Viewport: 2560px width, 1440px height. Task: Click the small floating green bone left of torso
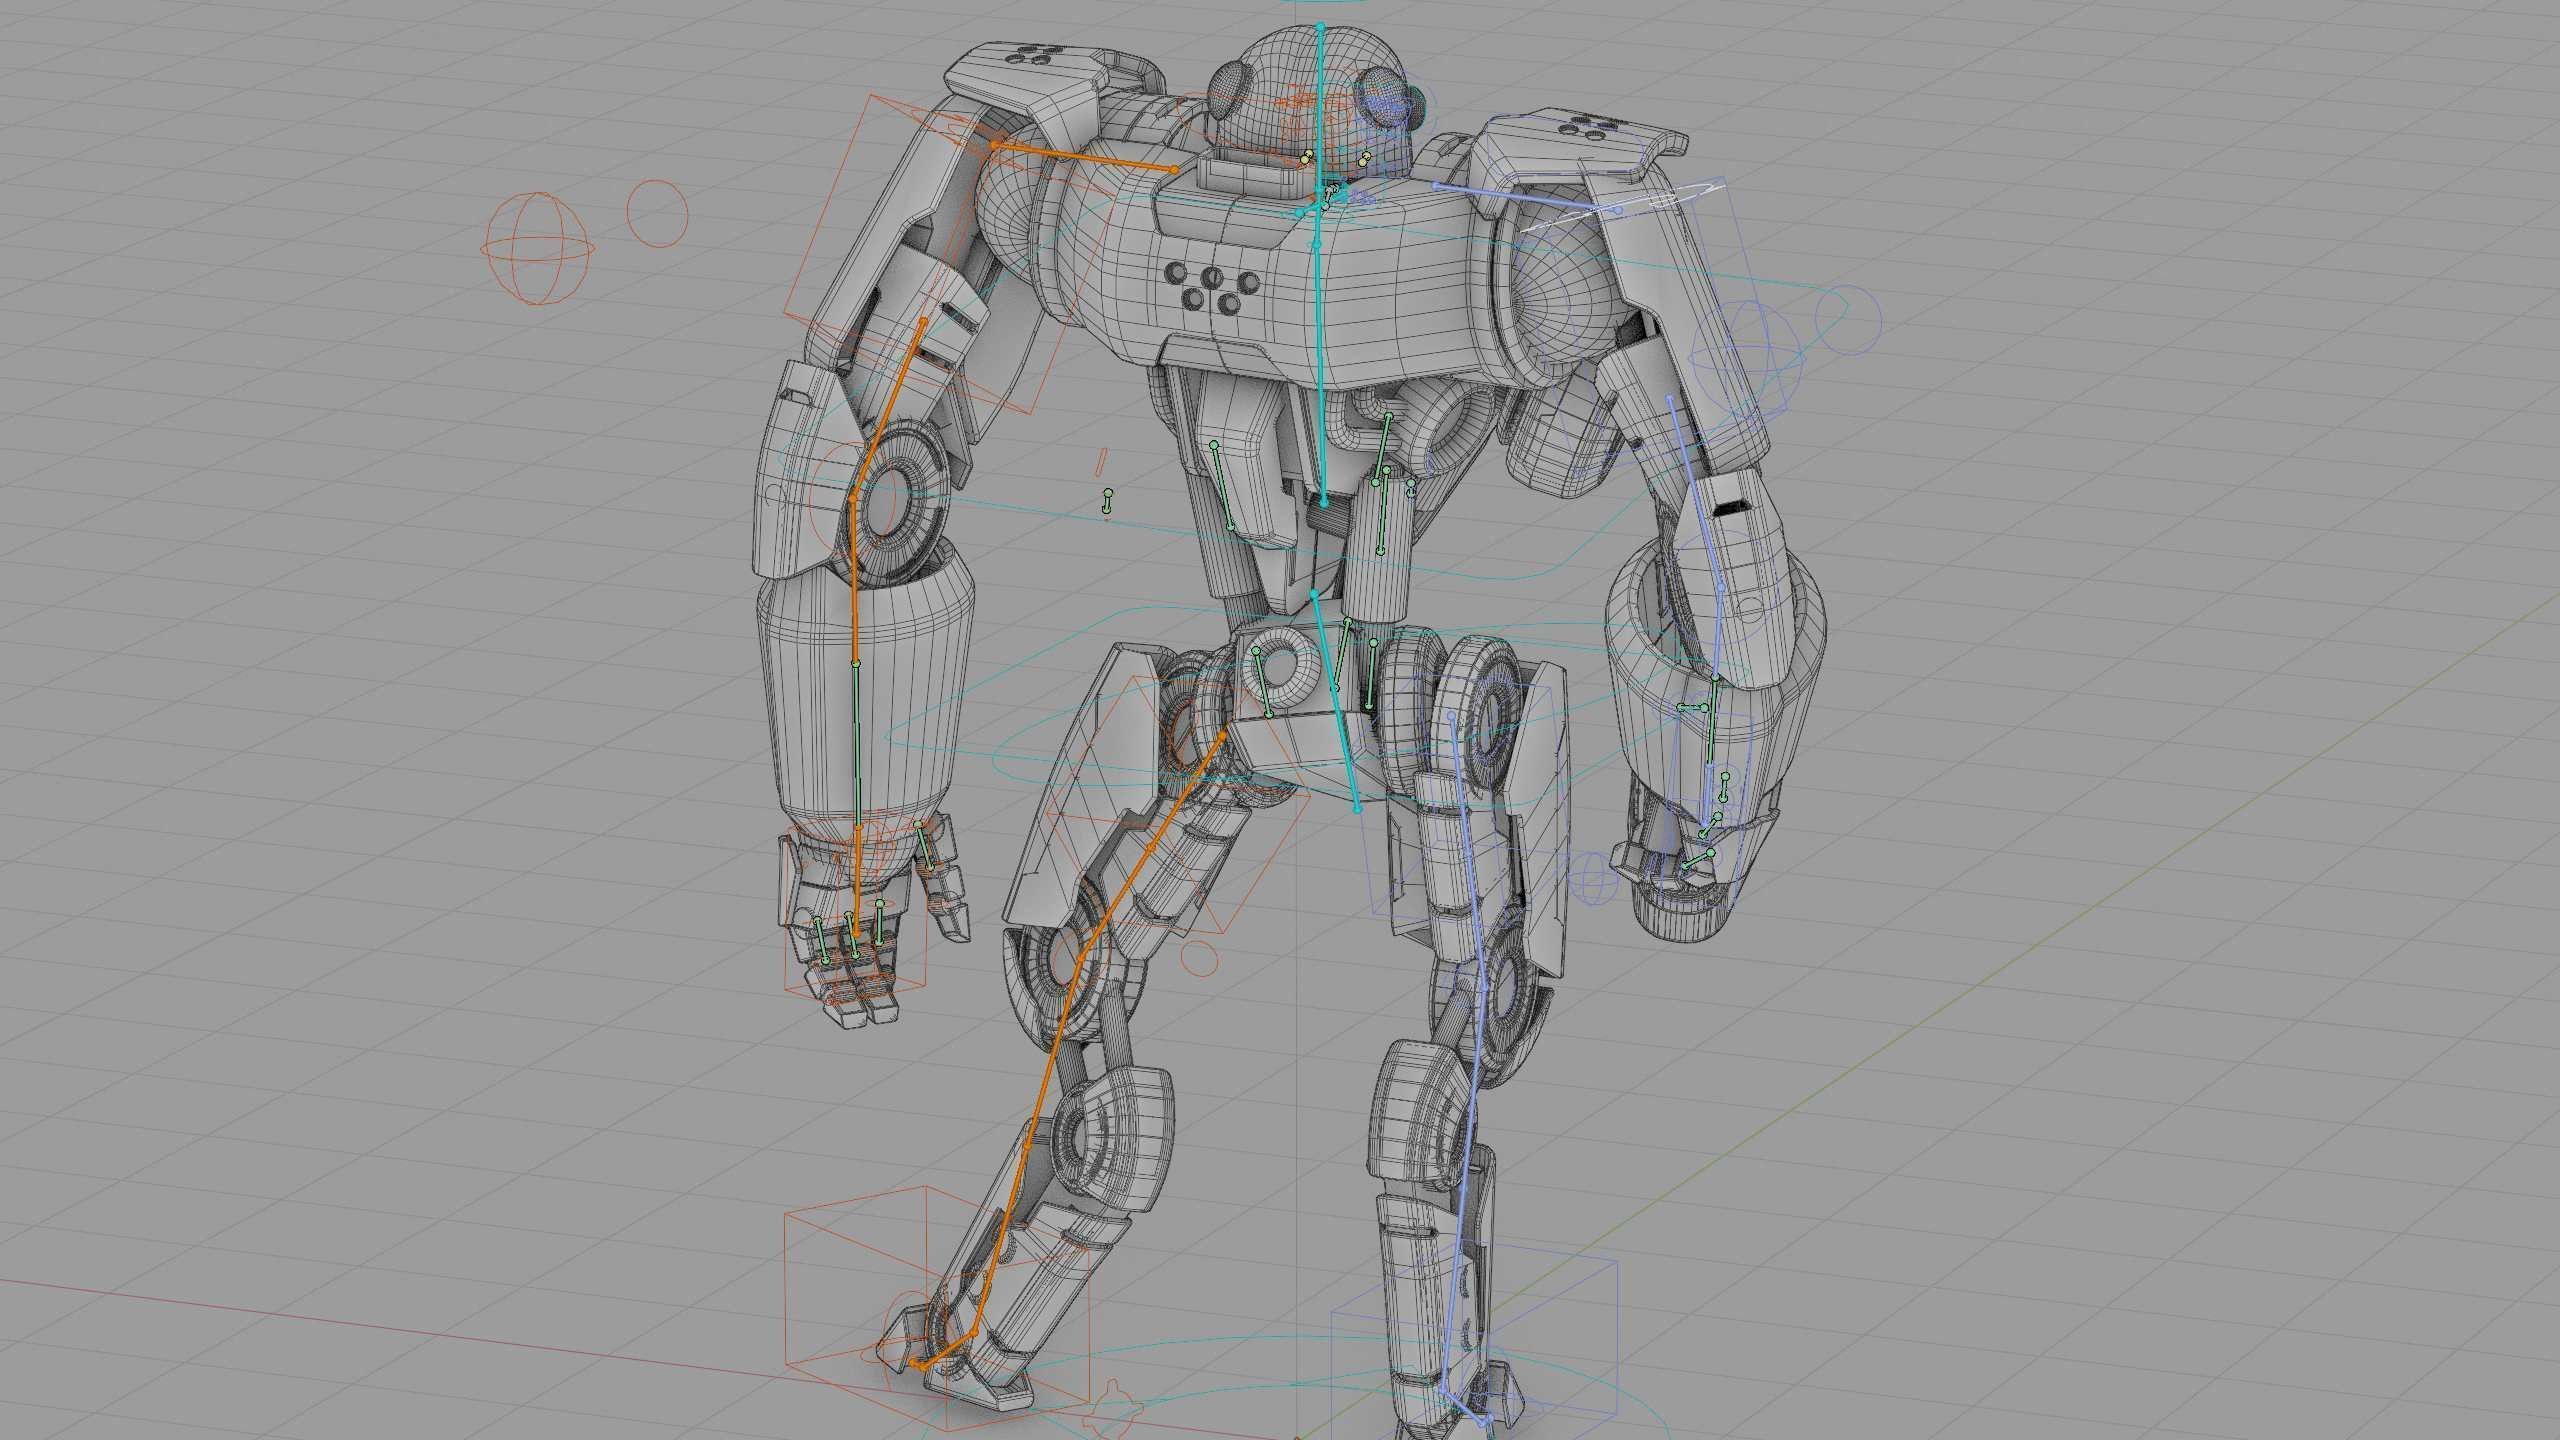[1107, 502]
